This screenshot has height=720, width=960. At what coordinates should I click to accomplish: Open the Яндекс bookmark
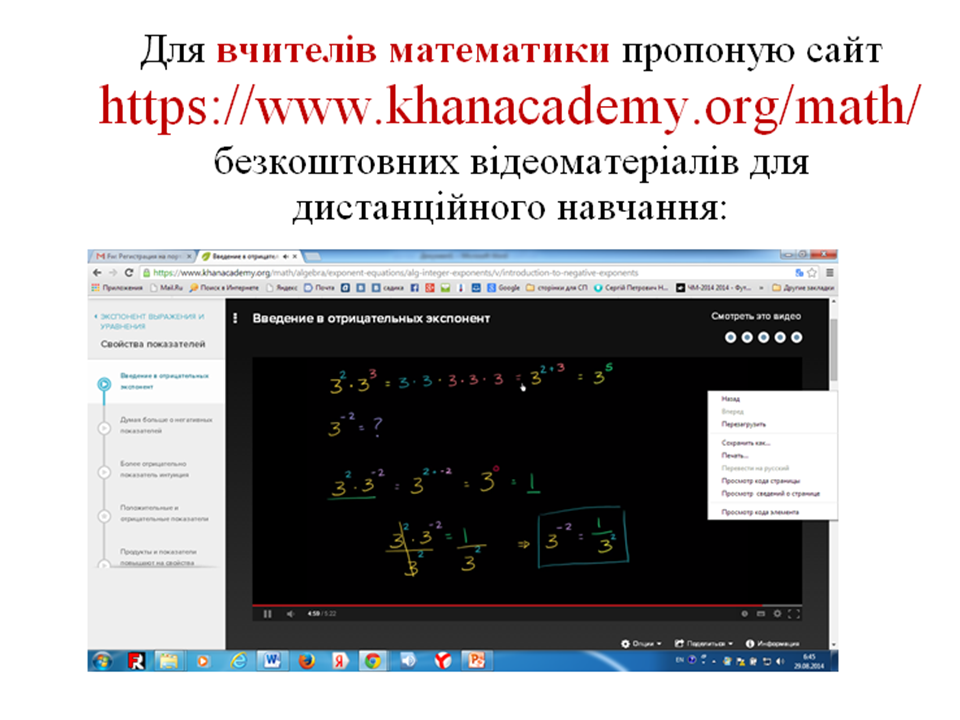pyautogui.click(x=282, y=287)
